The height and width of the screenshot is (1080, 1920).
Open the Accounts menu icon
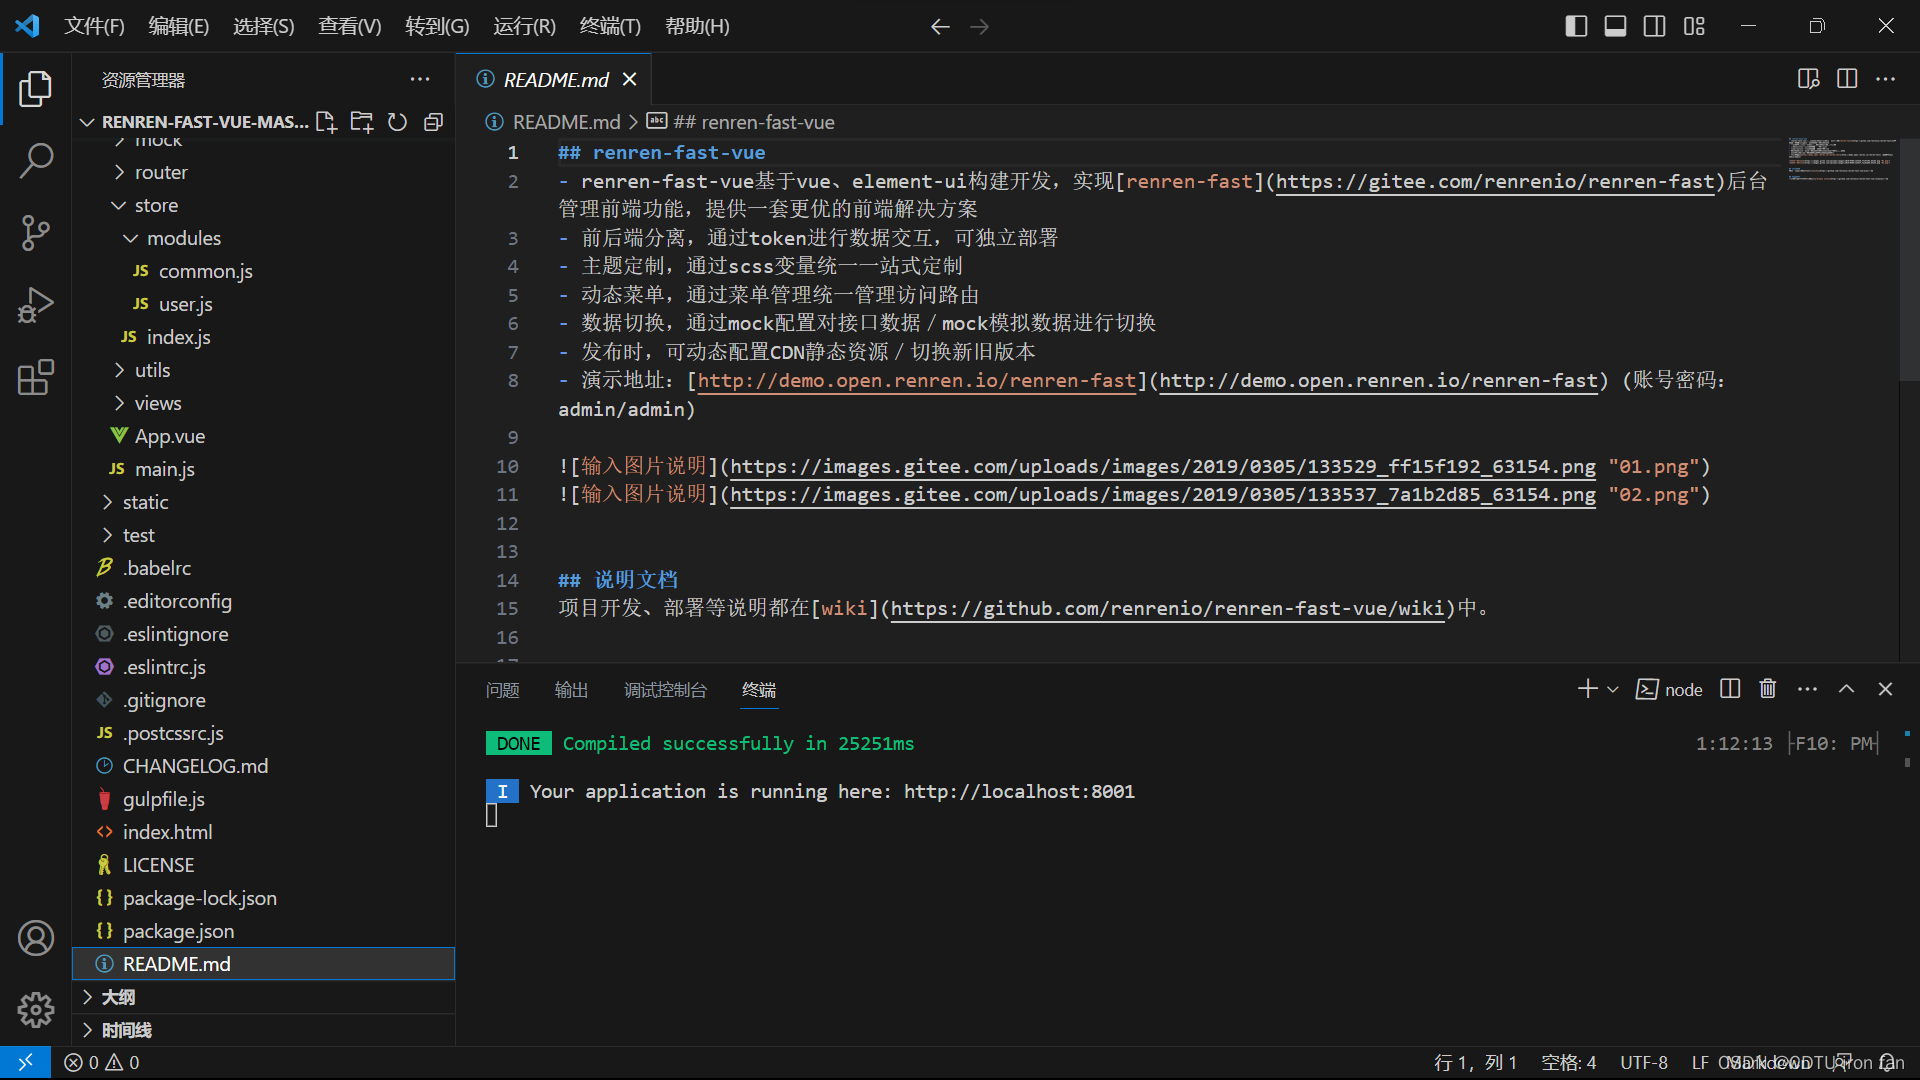pos(36,938)
